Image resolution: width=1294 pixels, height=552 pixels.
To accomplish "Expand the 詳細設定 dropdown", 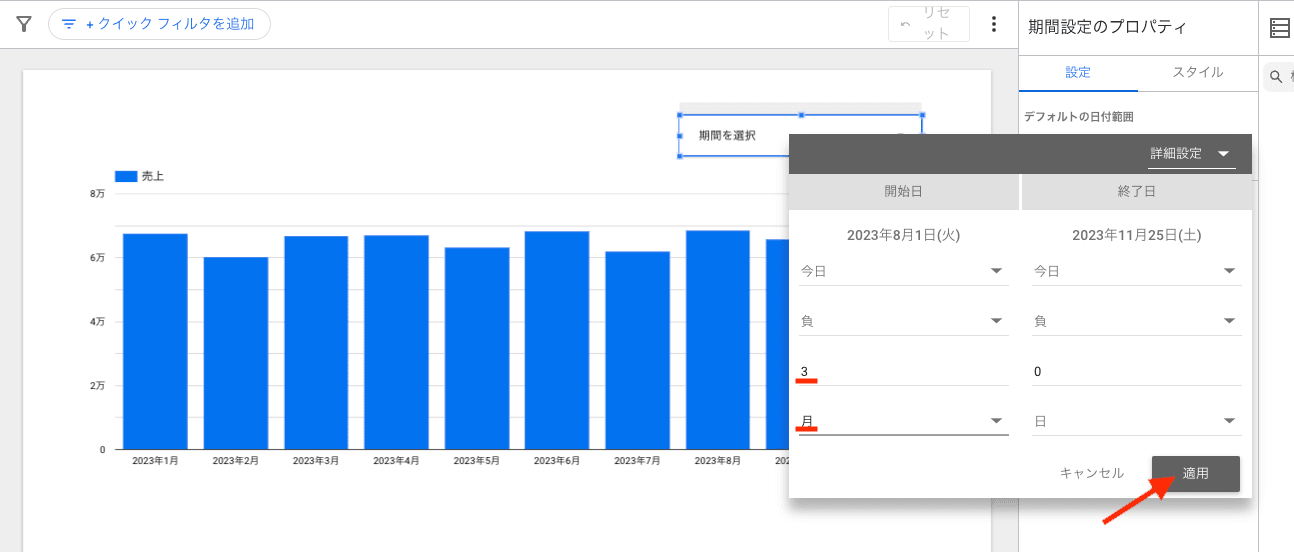I will (1191, 154).
